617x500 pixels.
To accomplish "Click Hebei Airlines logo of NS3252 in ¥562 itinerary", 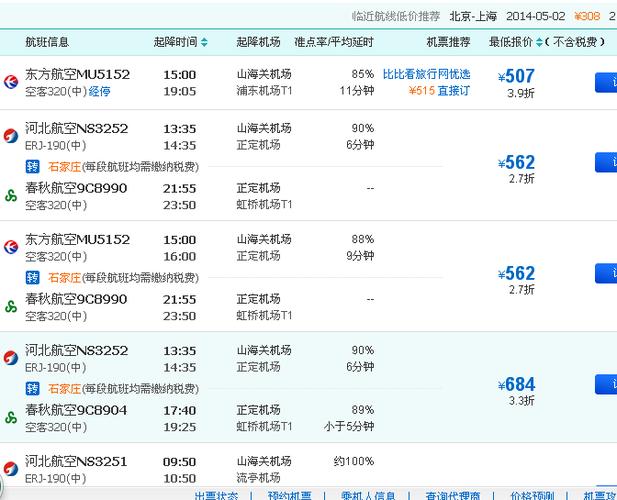I will coord(11,136).
